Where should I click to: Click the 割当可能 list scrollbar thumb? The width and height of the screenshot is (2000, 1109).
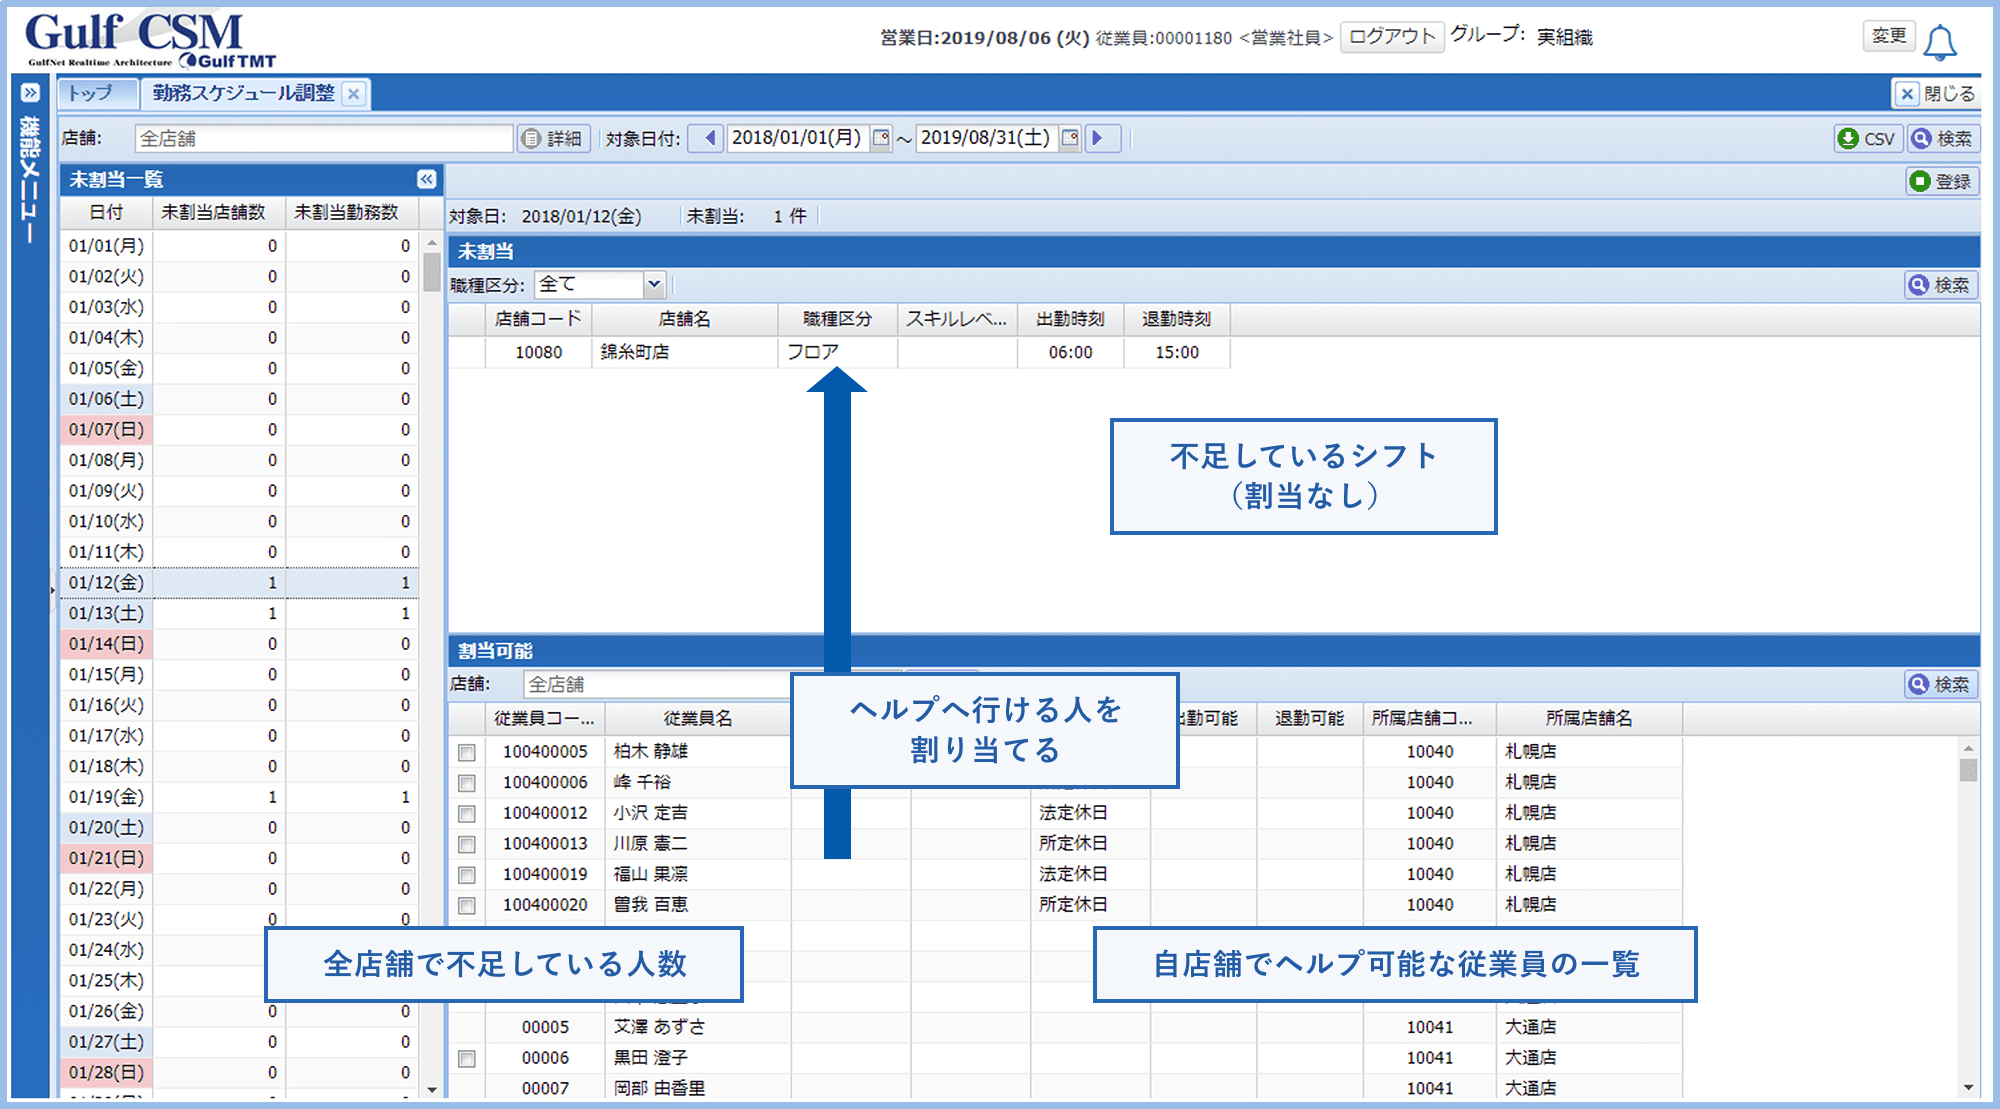(x=1968, y=770)
